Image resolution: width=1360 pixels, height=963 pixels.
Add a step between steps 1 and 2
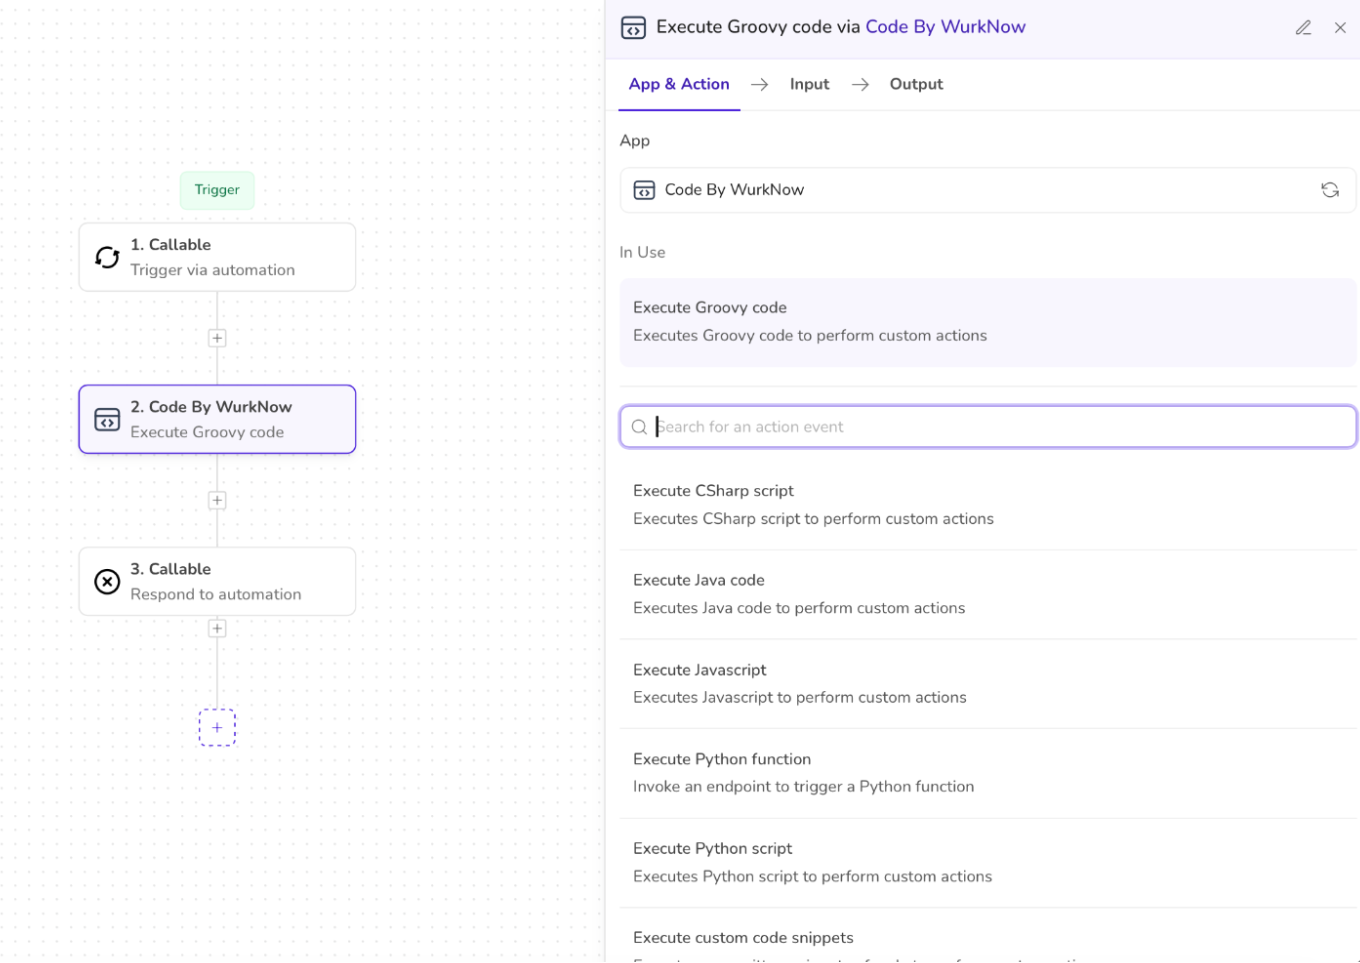pos(217,338)
